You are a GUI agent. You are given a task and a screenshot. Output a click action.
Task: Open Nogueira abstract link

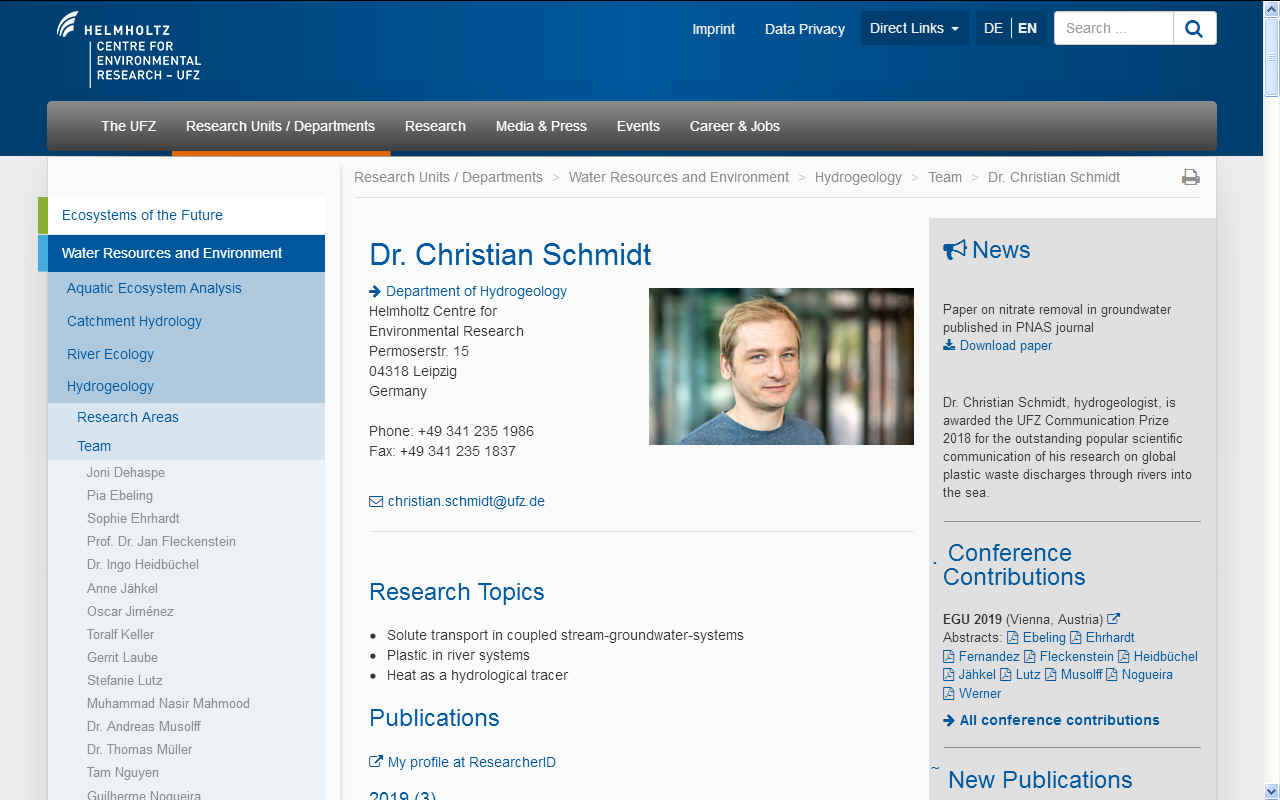[x=1147, y=674]
